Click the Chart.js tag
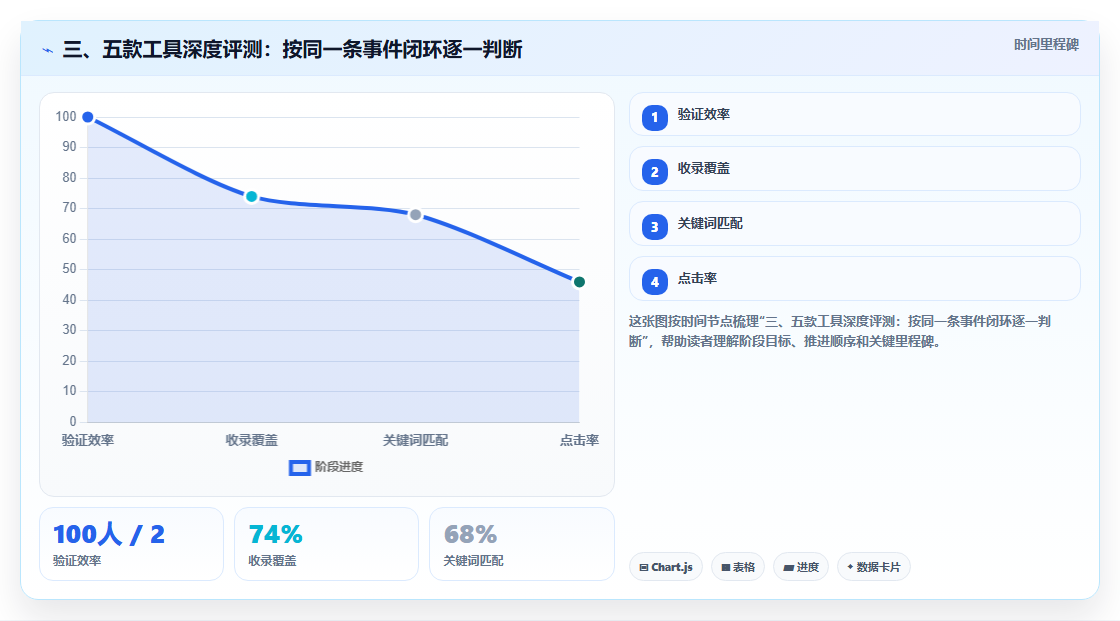The image size is (1120, 621). click(x=666, y=567)
